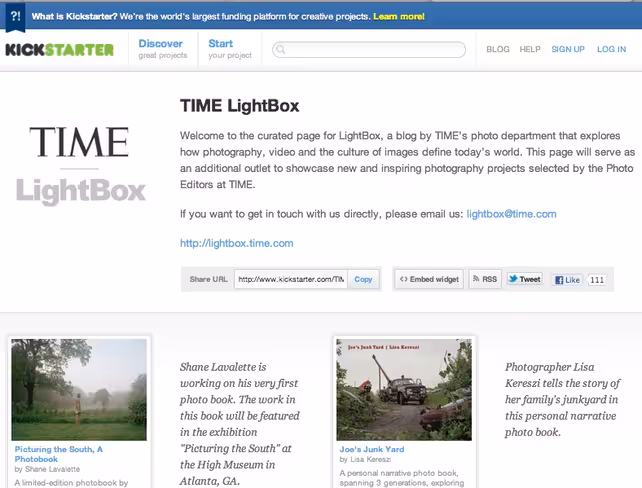
Task: Click into the header search box
Action: click(369, 50)
